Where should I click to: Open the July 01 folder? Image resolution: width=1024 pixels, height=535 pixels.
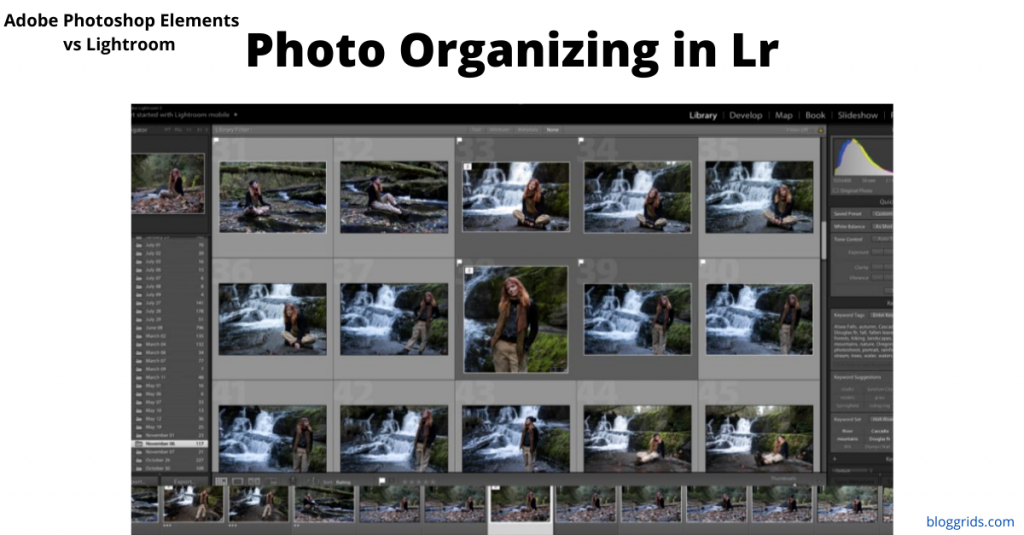pos(168,245)
